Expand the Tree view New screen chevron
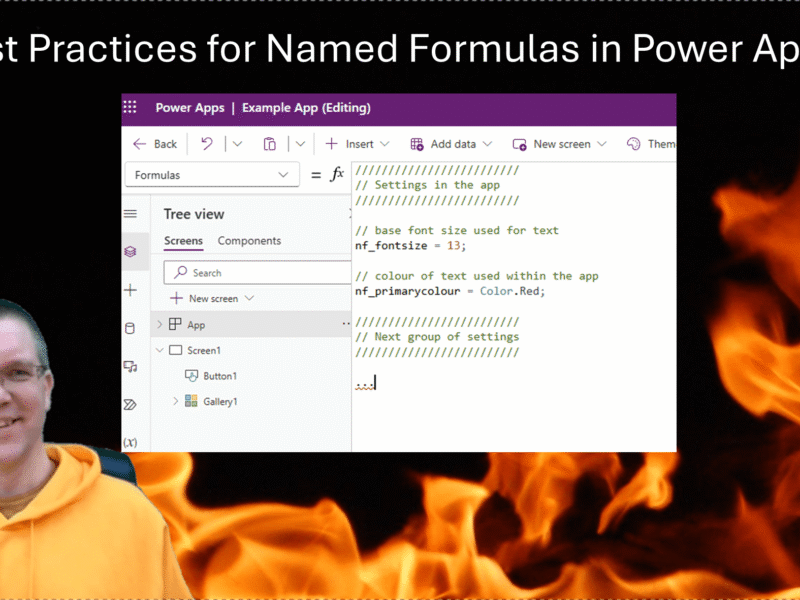The image size is (800, 600). coord(249,298)
